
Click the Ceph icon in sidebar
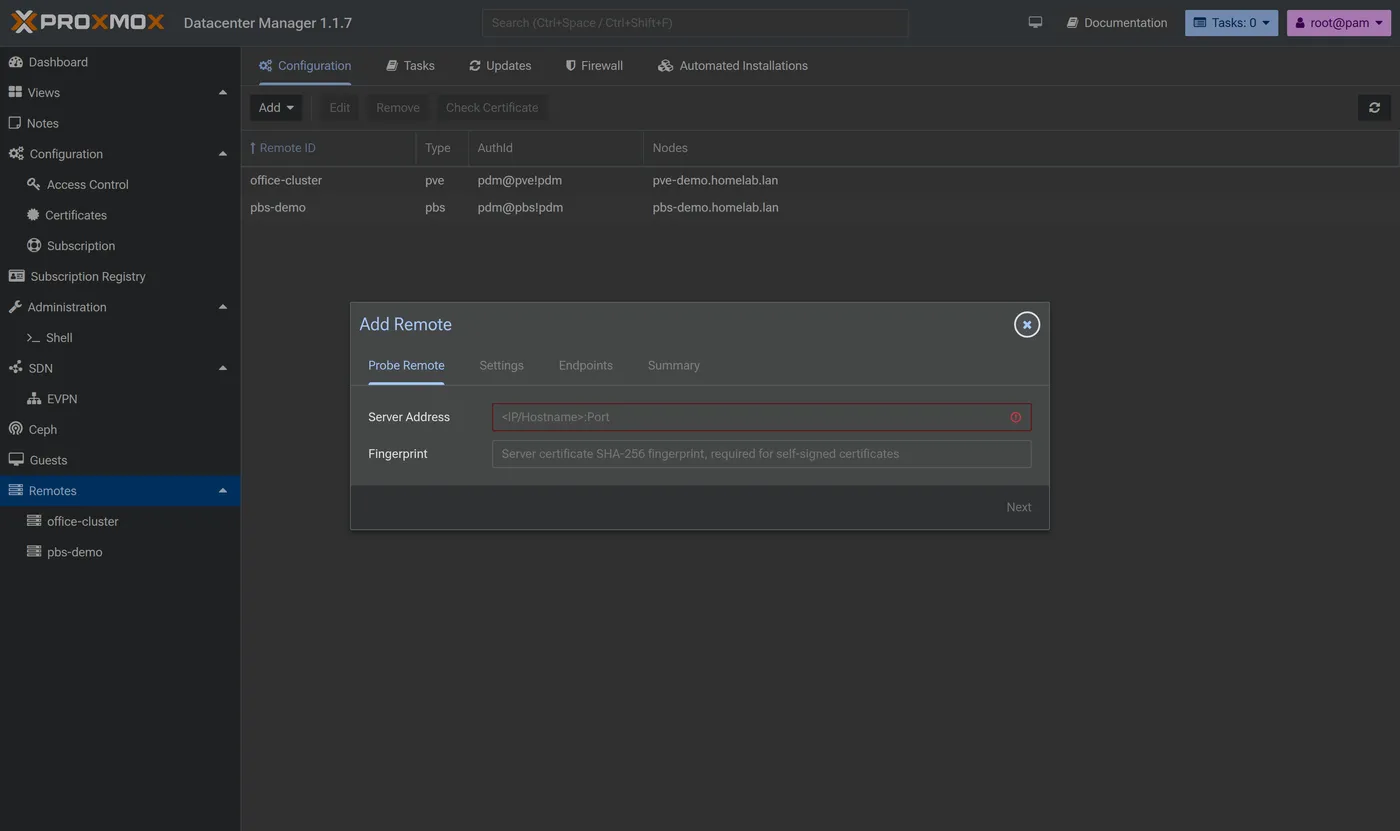click(15, 429)
